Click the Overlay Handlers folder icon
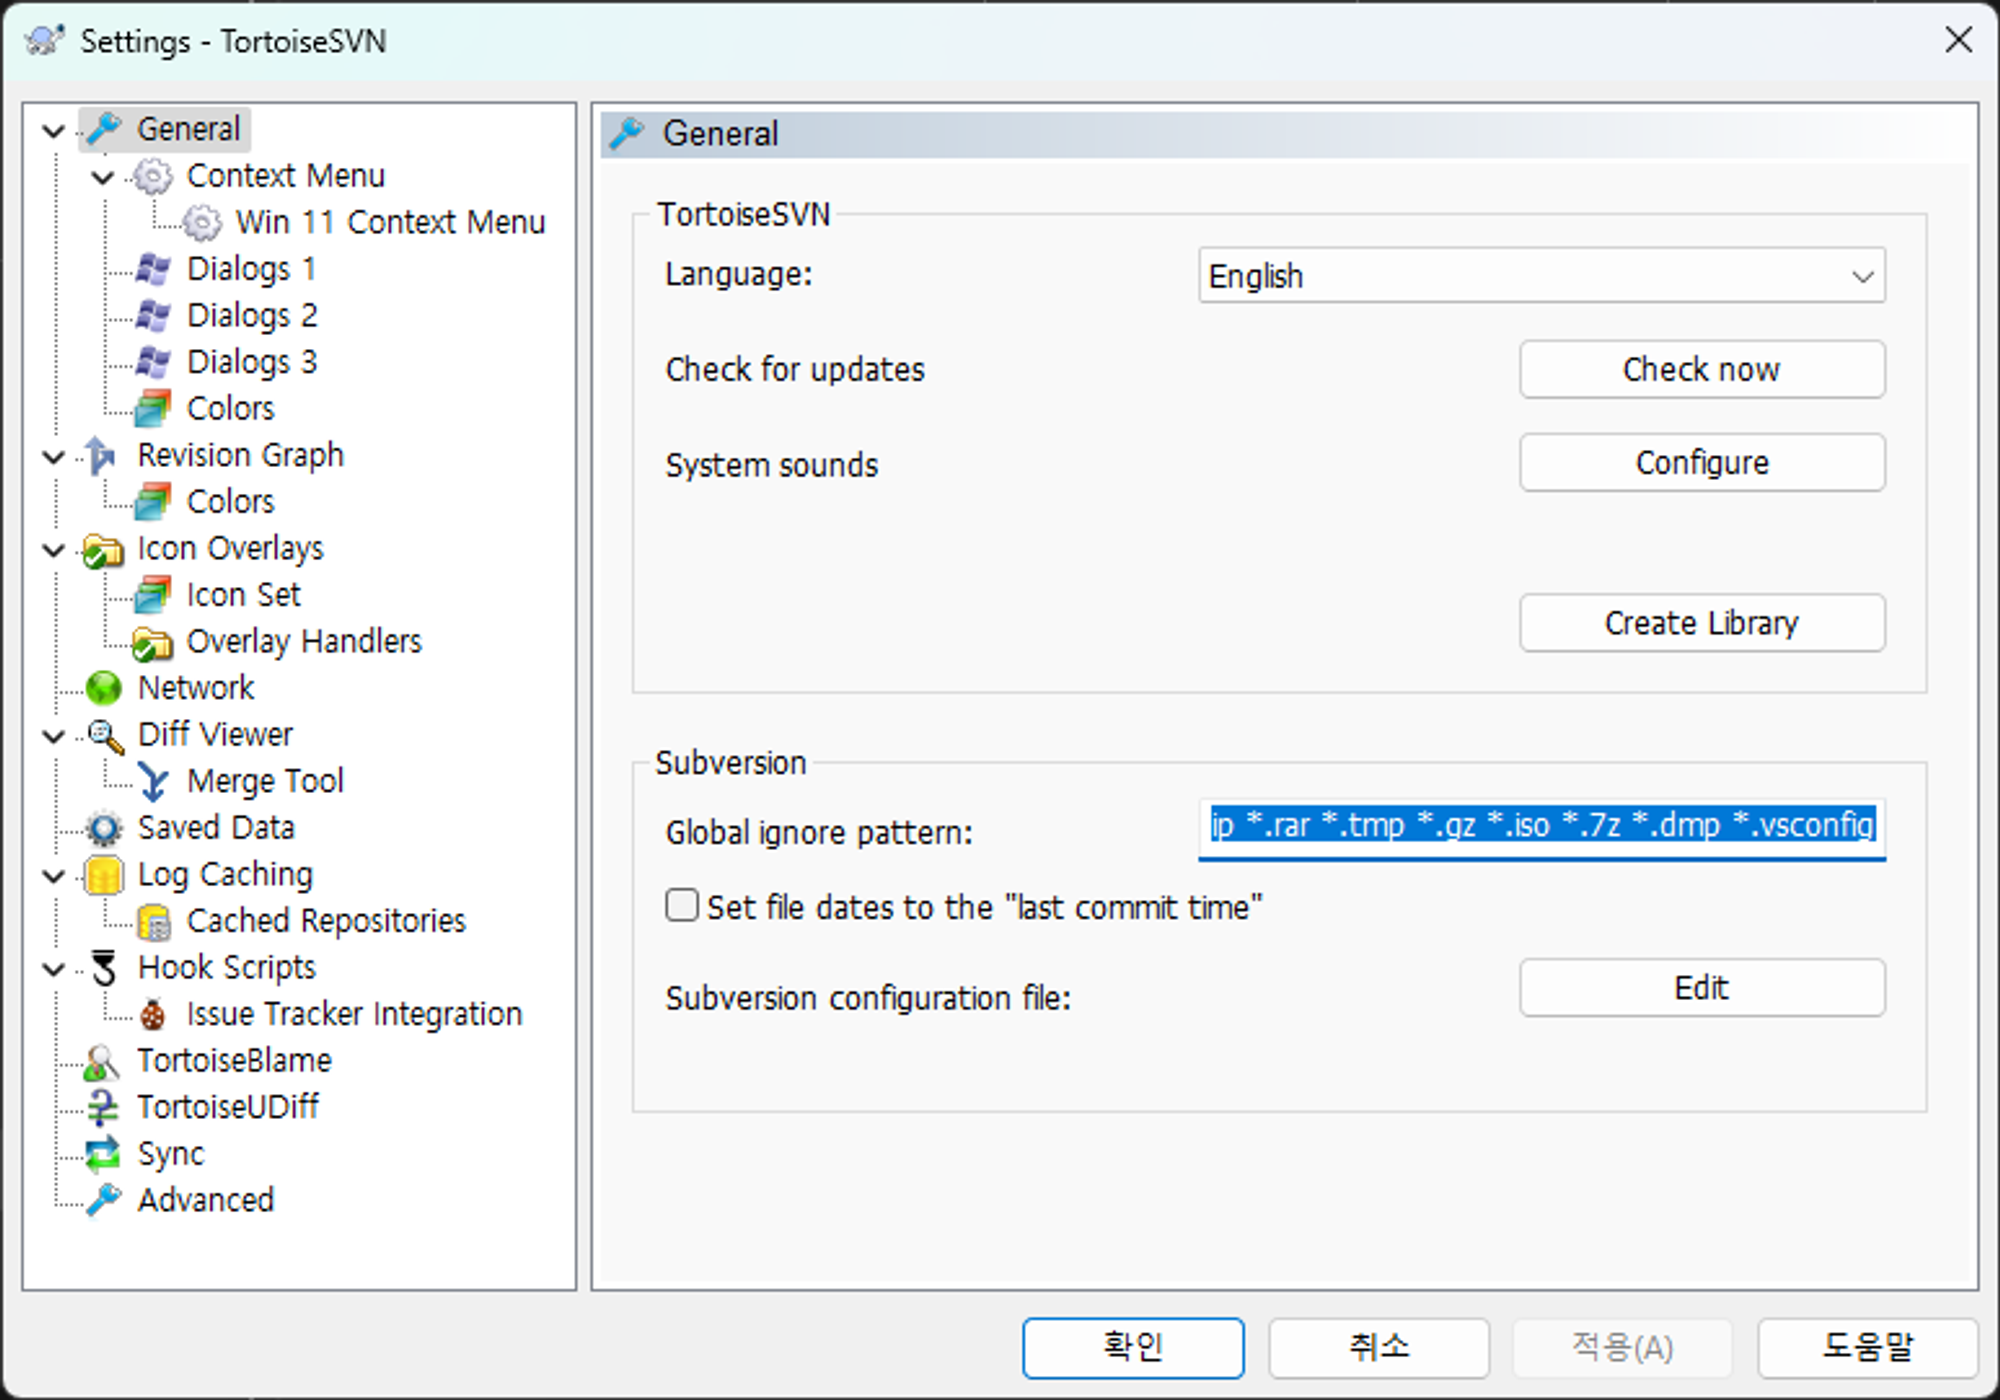The height and width of the screenshot is (1400, 2000). 152,642
